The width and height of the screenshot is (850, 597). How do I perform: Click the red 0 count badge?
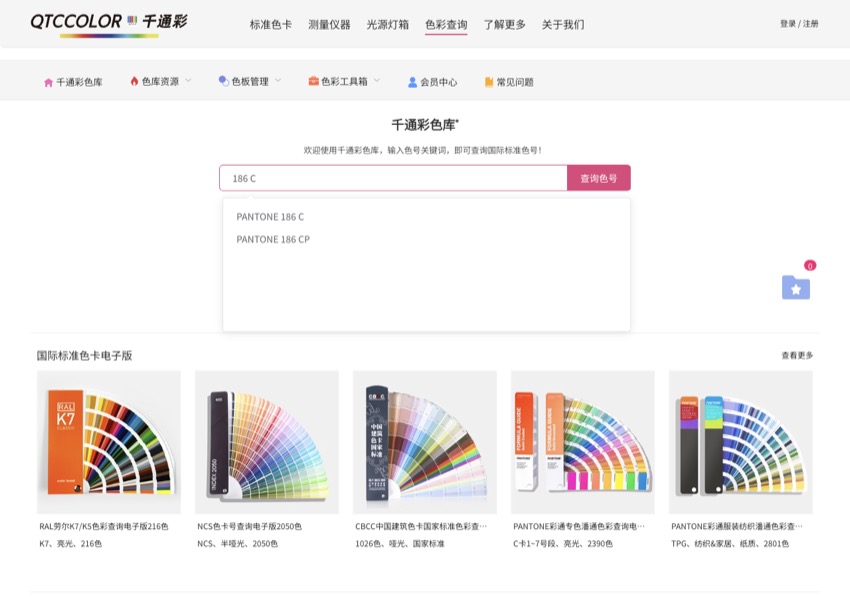[x=810, y=265]
